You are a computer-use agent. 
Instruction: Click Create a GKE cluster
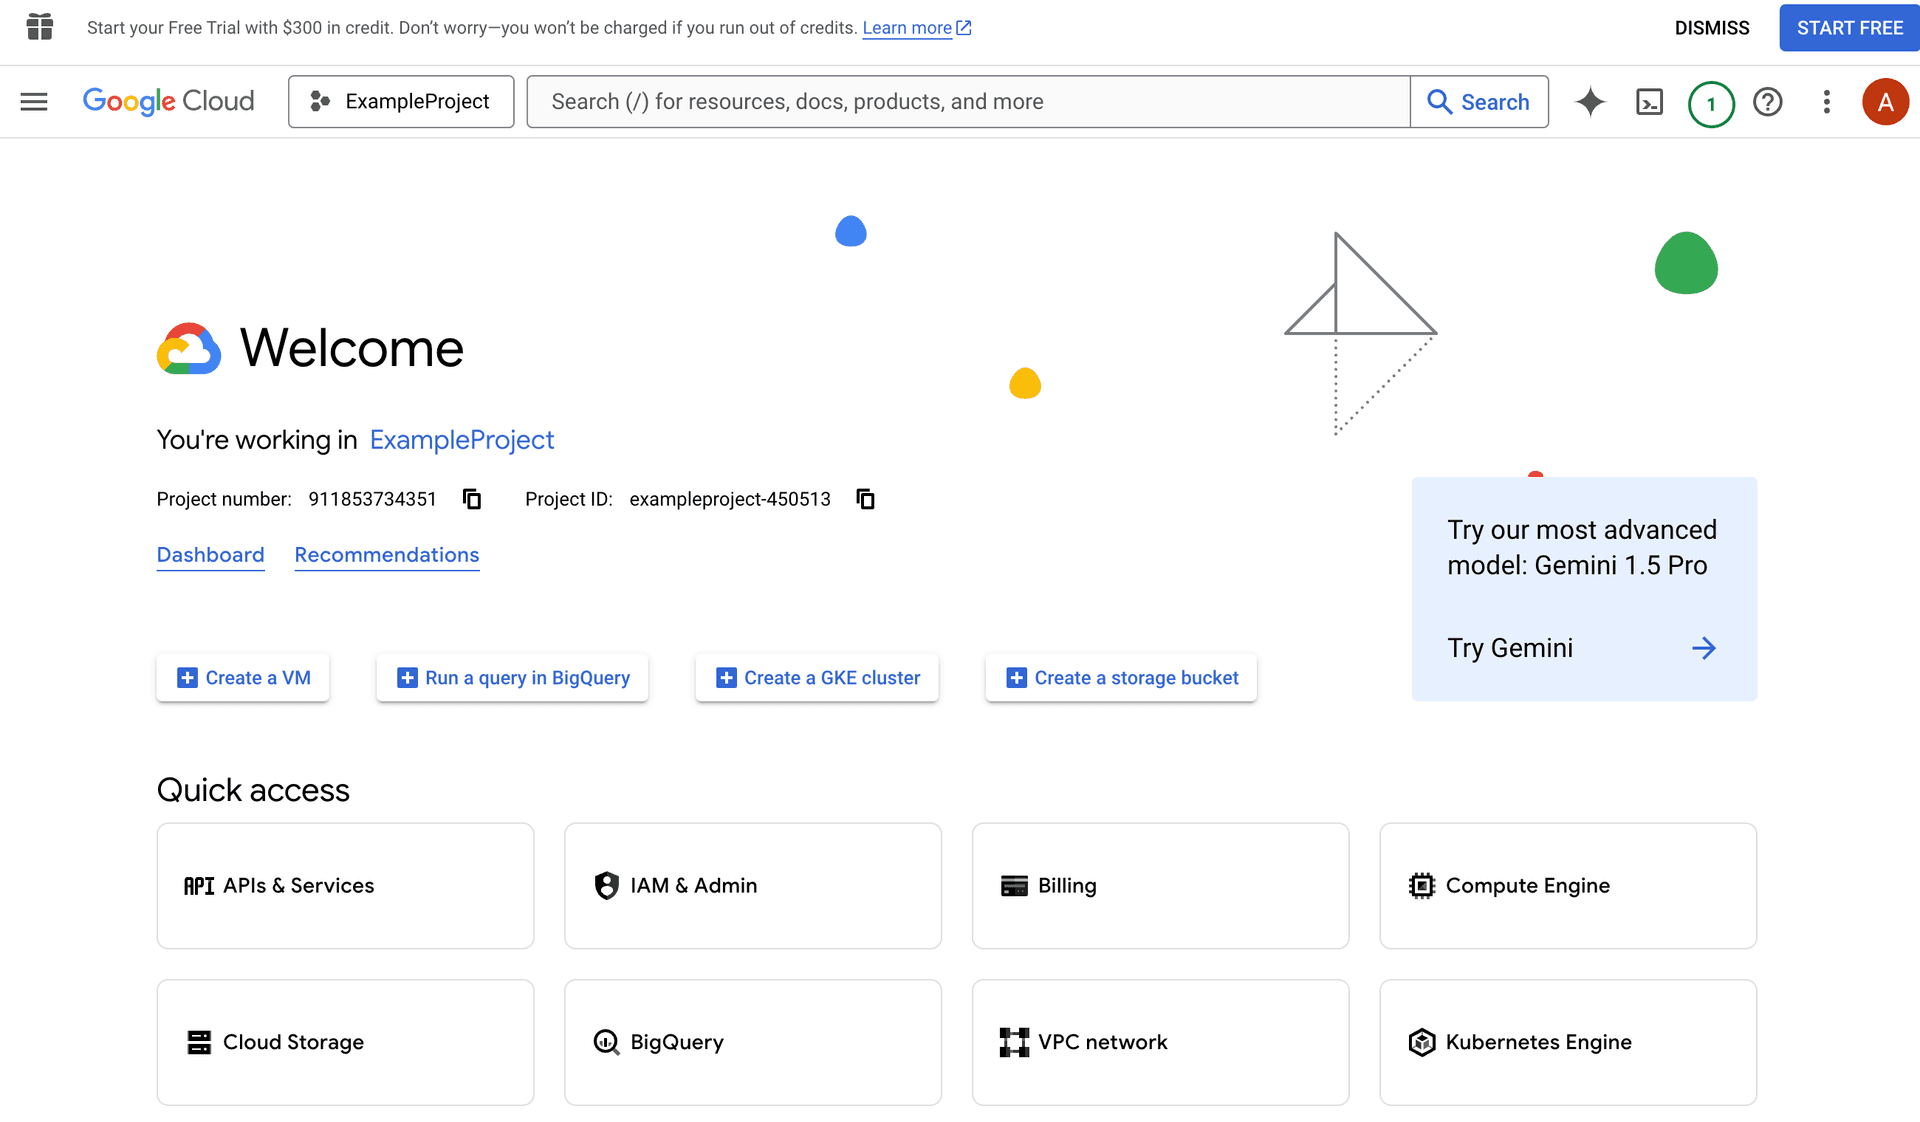[816, 678]
